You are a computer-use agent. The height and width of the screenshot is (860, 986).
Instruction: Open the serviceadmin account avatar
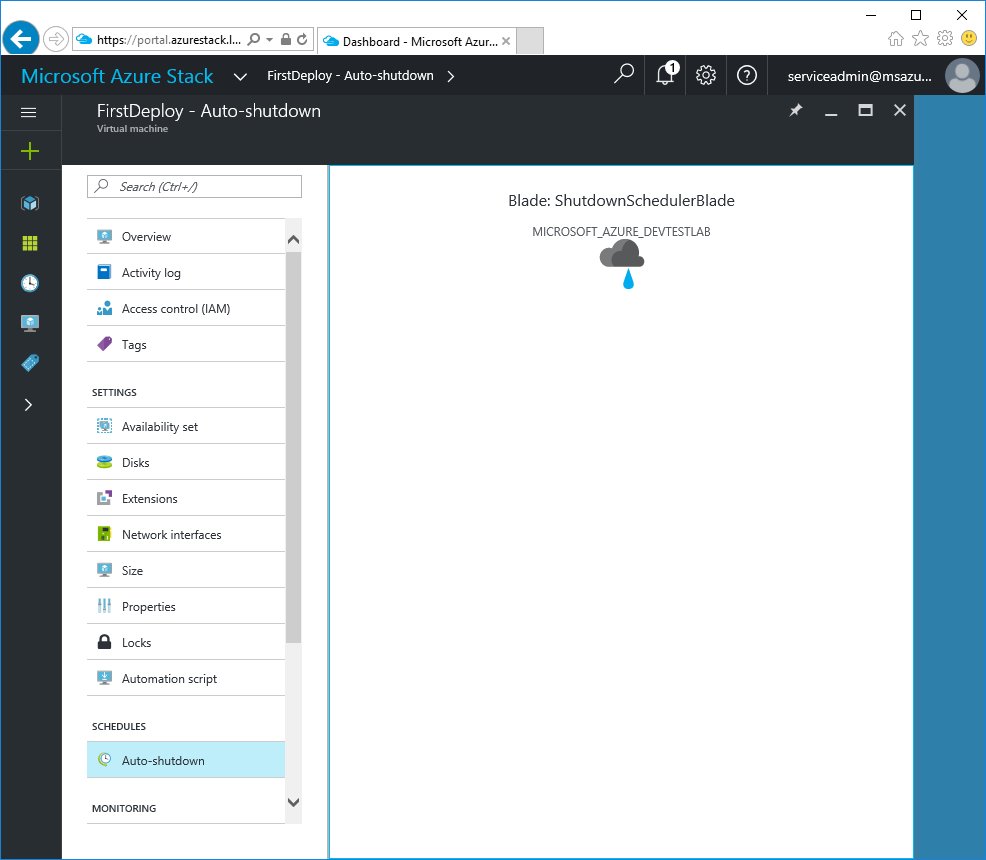pyautogui.click(x=961, y=75)
